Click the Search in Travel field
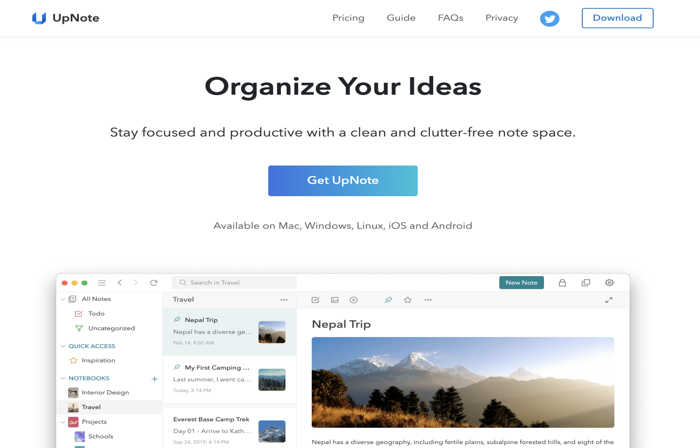 click(x=234, y=282)
